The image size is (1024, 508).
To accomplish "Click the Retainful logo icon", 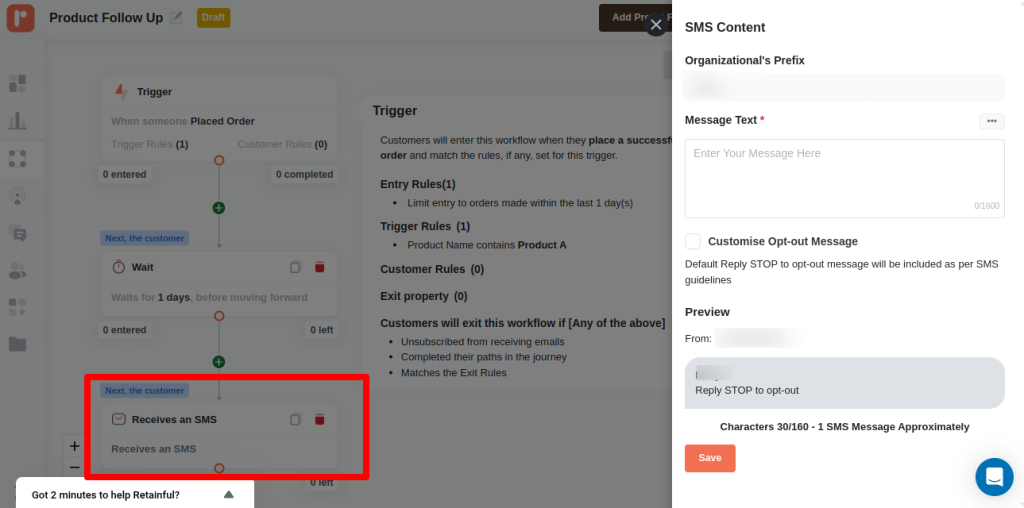I will coord(20,17).
